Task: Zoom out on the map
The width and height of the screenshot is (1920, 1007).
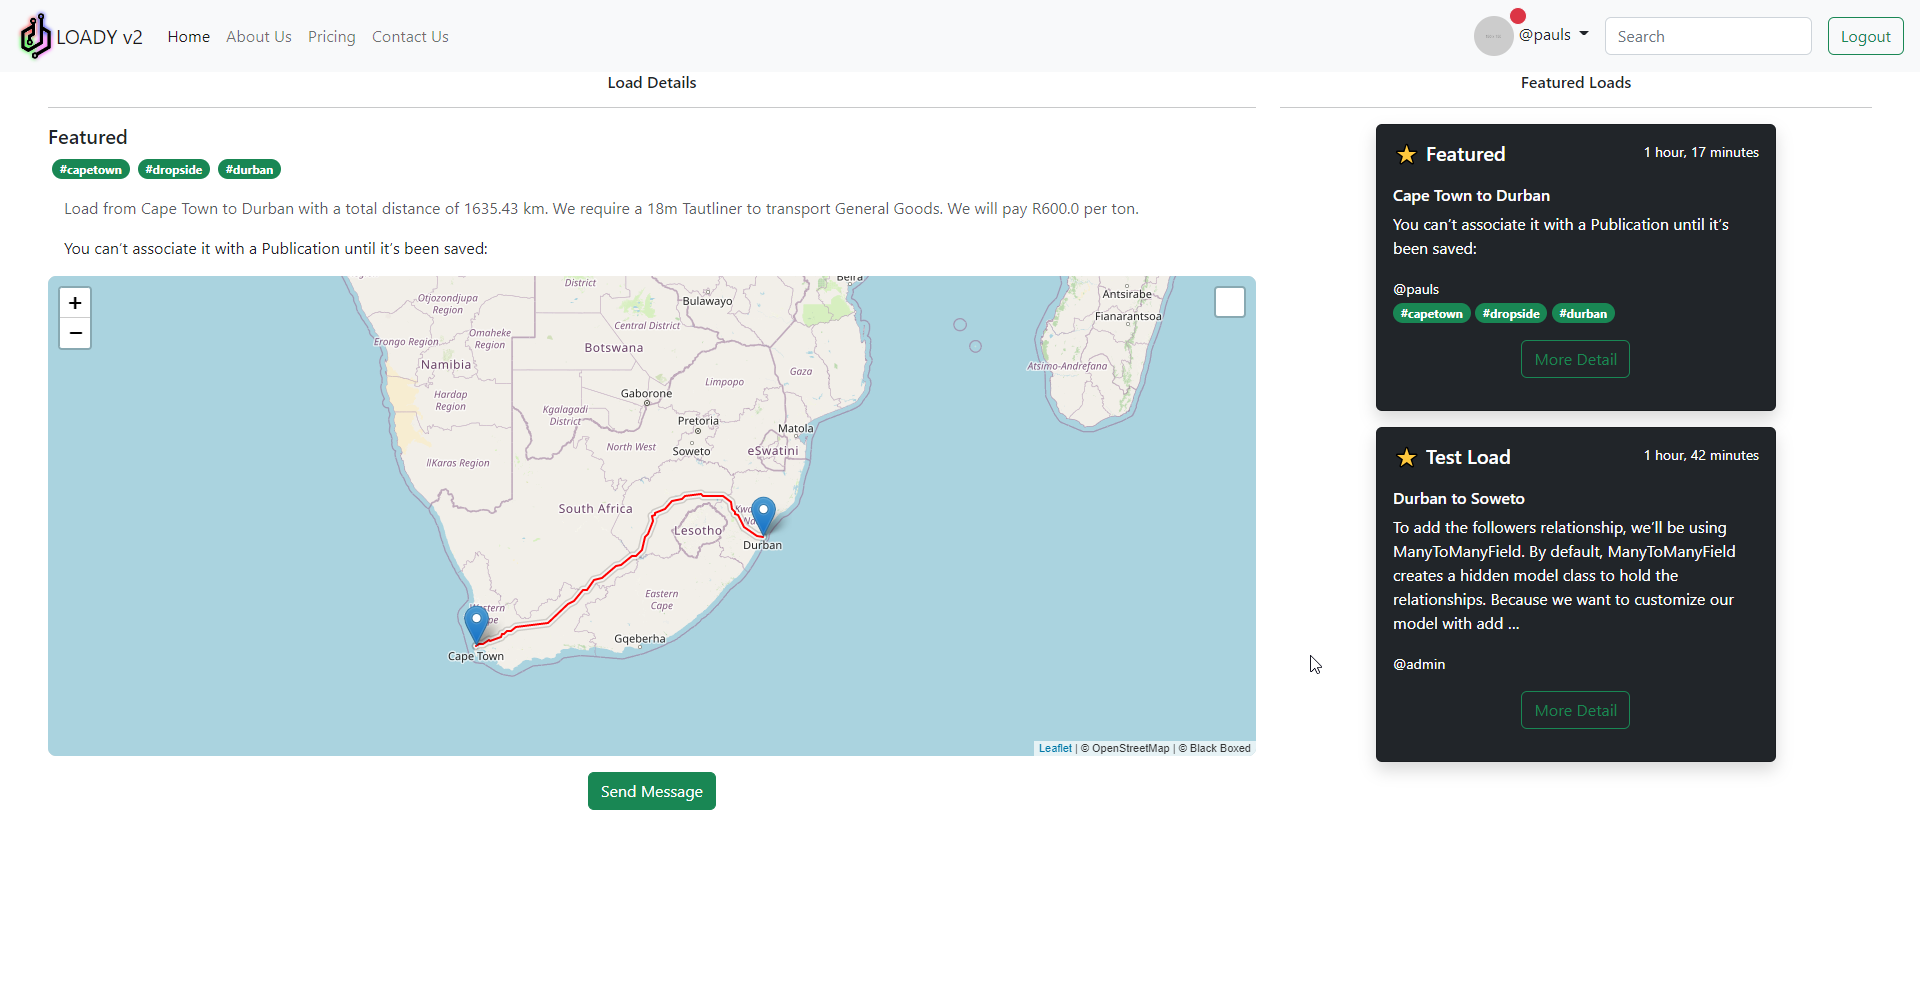Action: click(x=75, y=333)
